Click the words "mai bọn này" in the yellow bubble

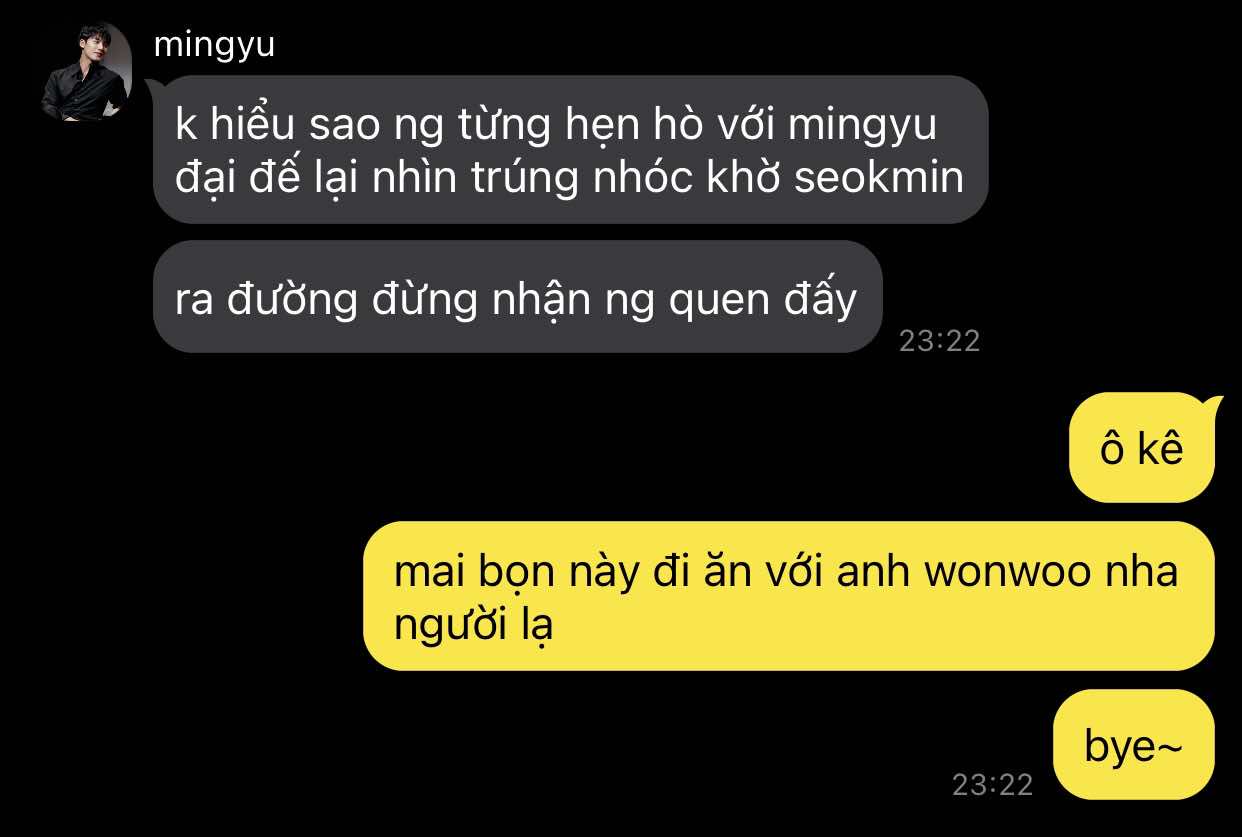[x=515, y=575]
